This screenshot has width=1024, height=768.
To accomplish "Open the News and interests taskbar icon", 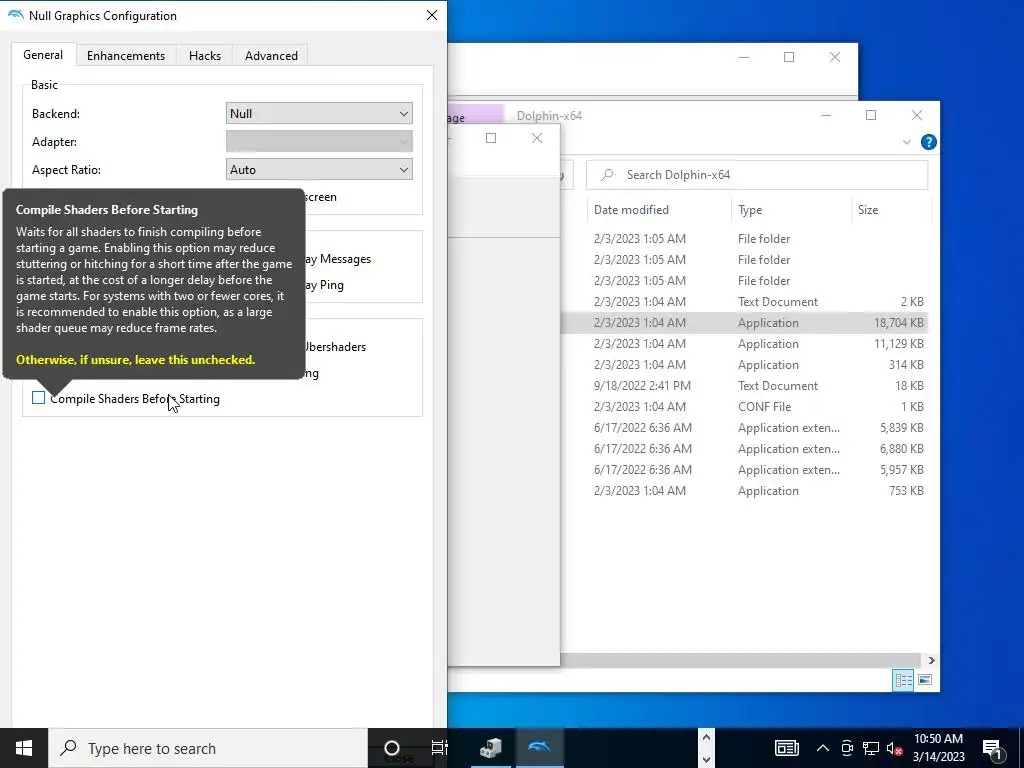I will tap(786, 748).
